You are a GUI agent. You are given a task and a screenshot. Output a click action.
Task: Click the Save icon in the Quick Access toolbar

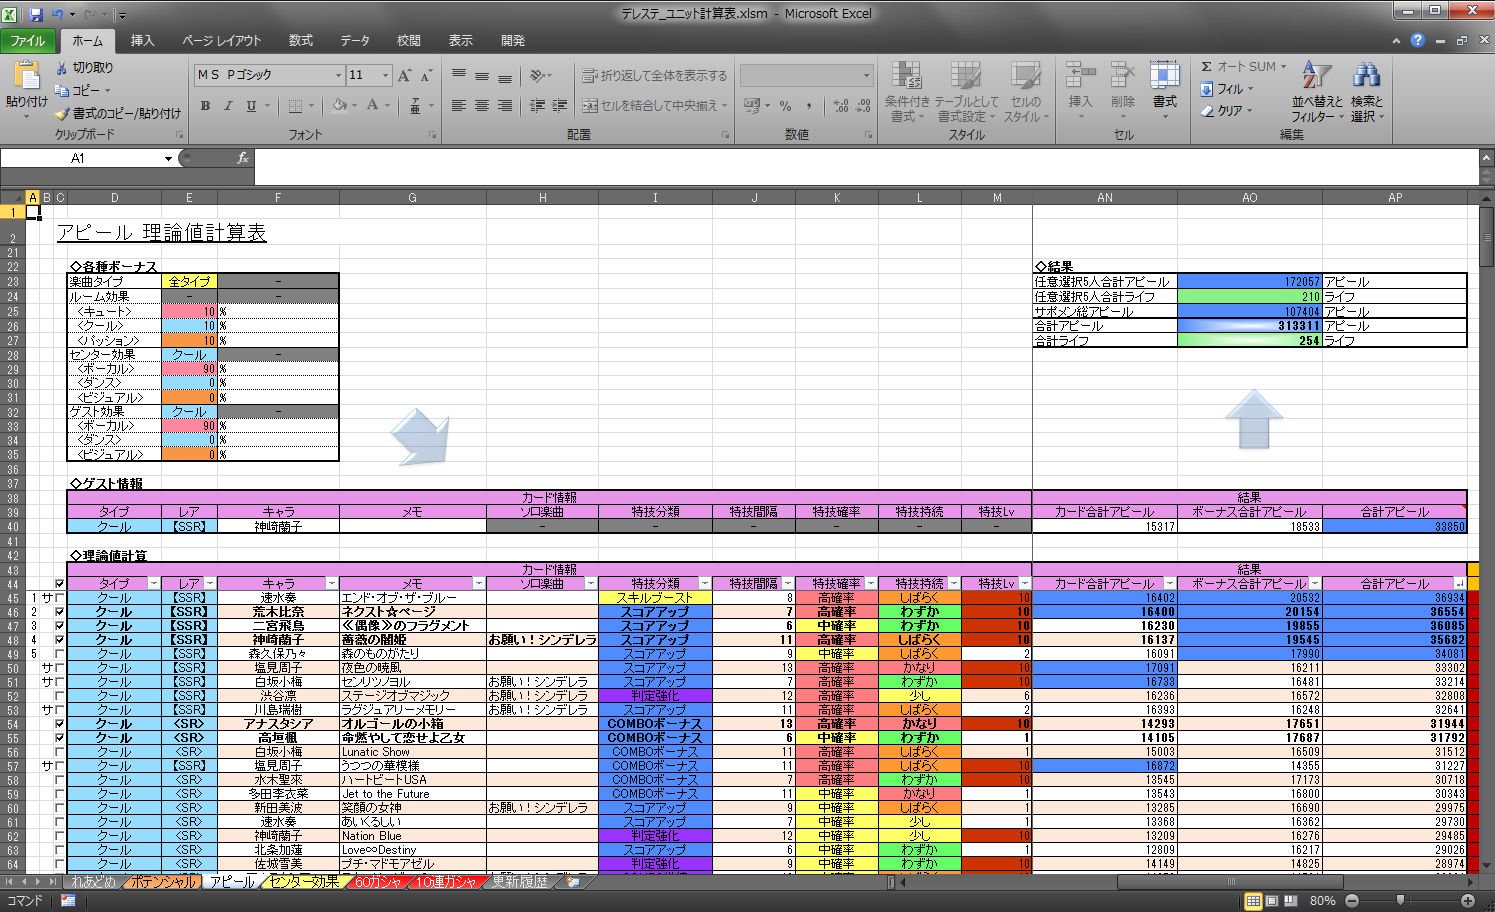36,14
